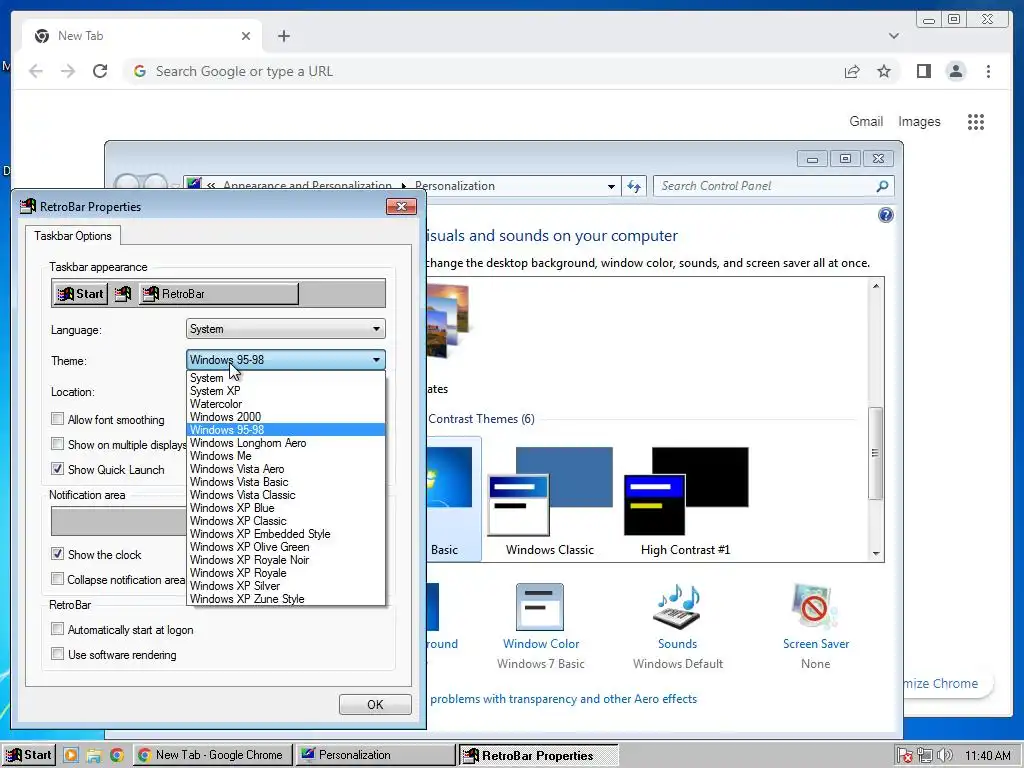
Task: Choose Windows XP Royale Noir
Action: tap(285, 560)
